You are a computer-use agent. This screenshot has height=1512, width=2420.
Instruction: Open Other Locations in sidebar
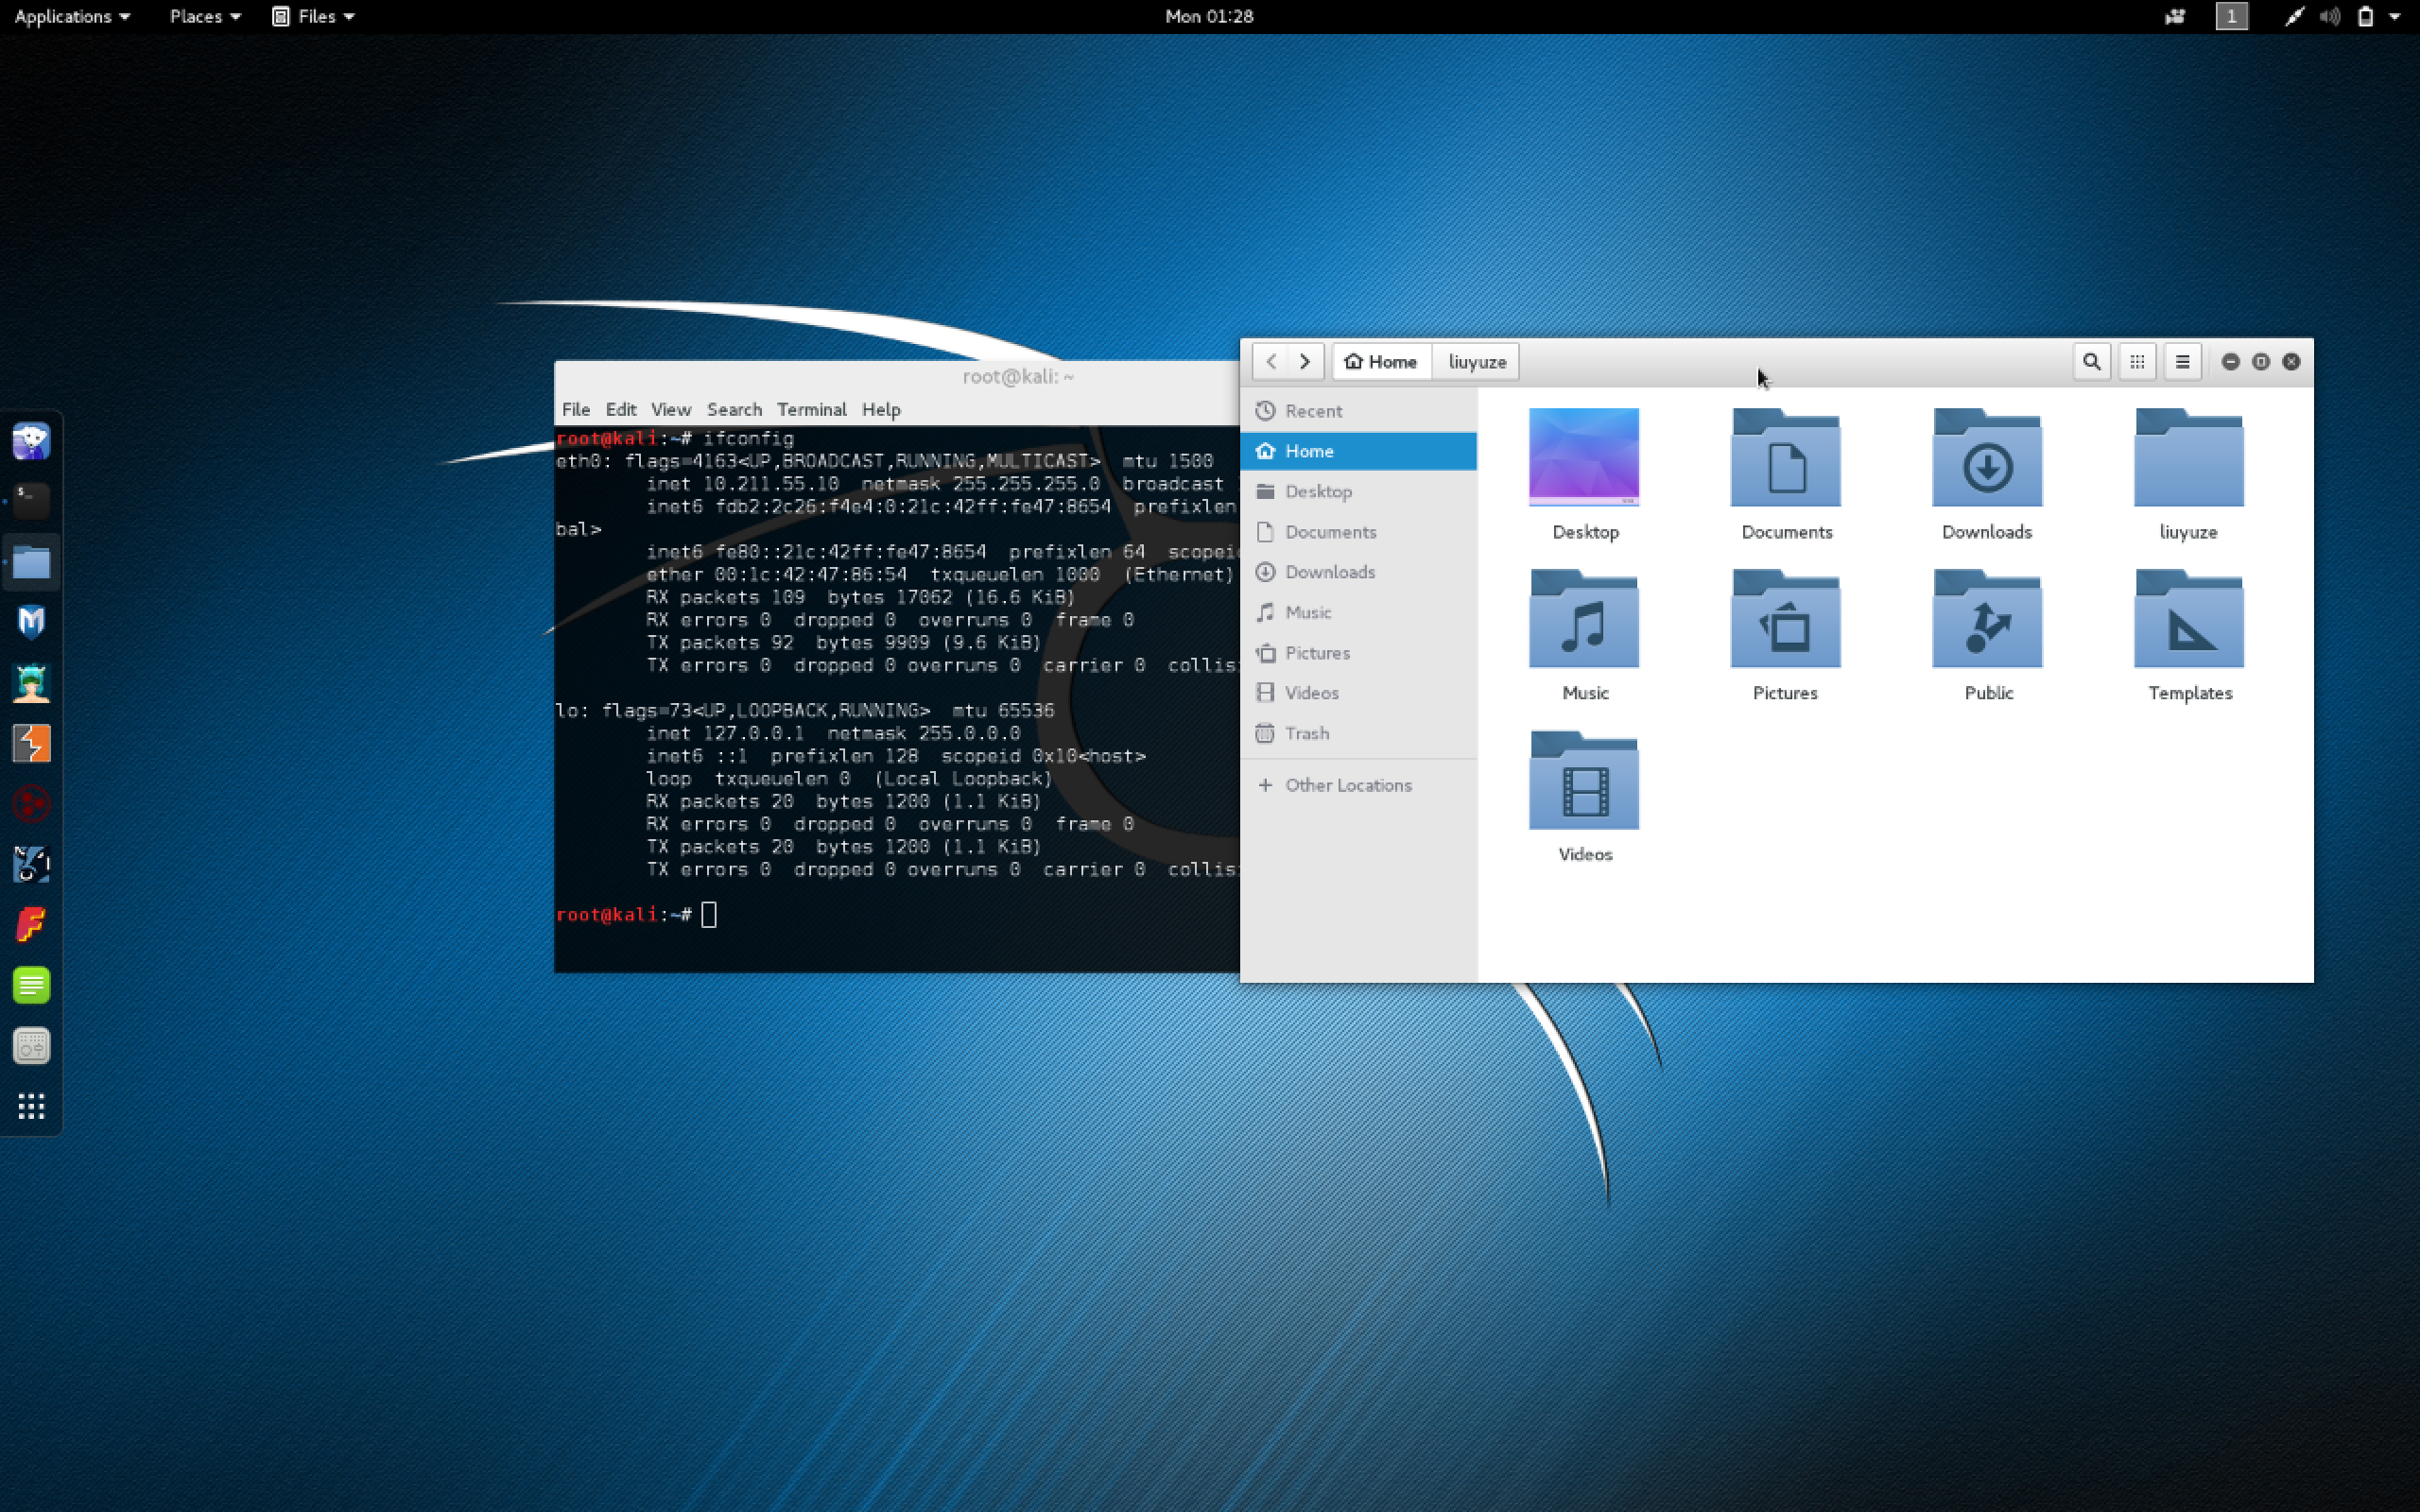1358,785
